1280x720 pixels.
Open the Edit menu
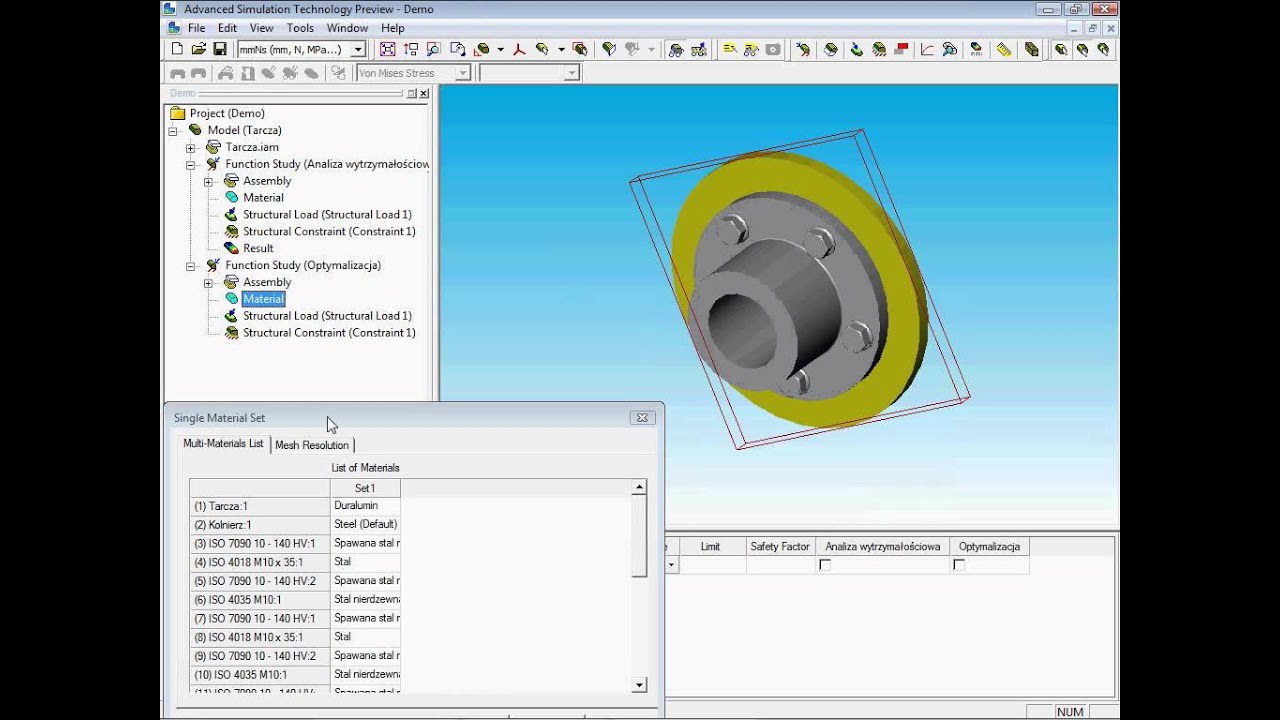pos(227,28)
